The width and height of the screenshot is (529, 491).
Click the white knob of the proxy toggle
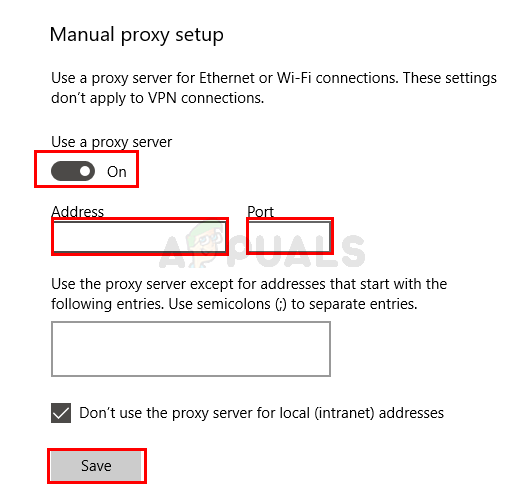[x=85, y=171]
